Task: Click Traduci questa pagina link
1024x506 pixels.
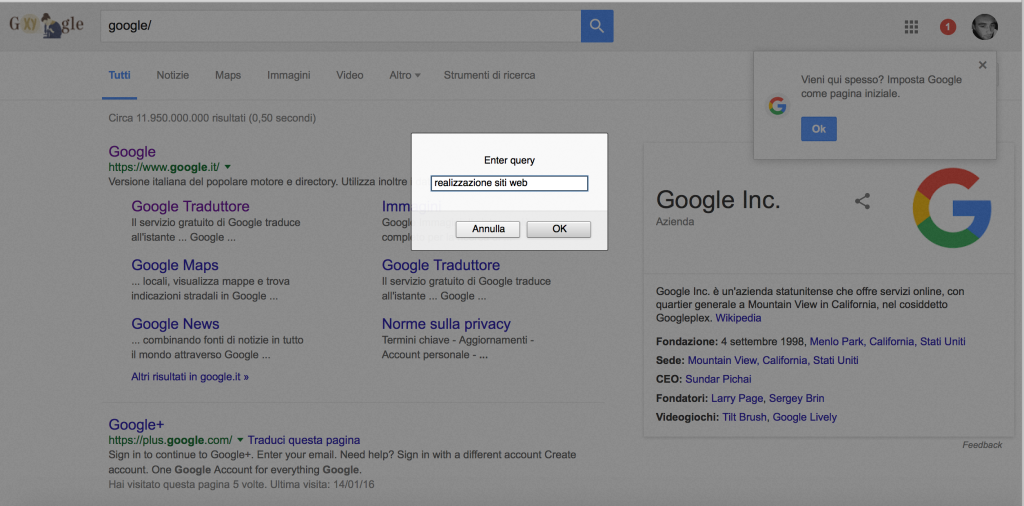Action: pyautogui.click(x=304, y=440)
